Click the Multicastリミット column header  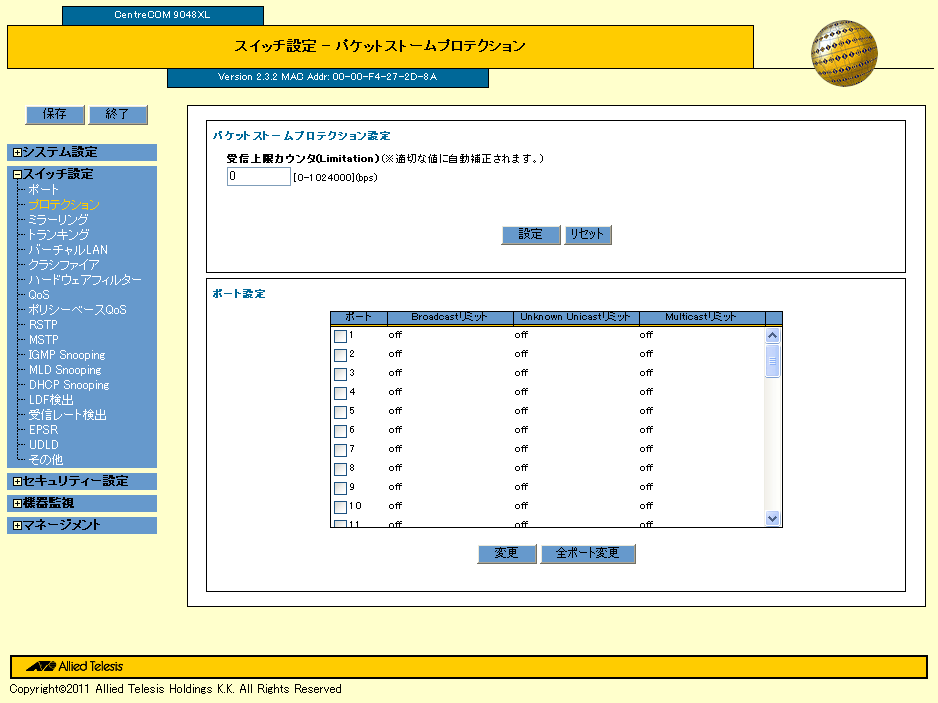tap(701, 317)
